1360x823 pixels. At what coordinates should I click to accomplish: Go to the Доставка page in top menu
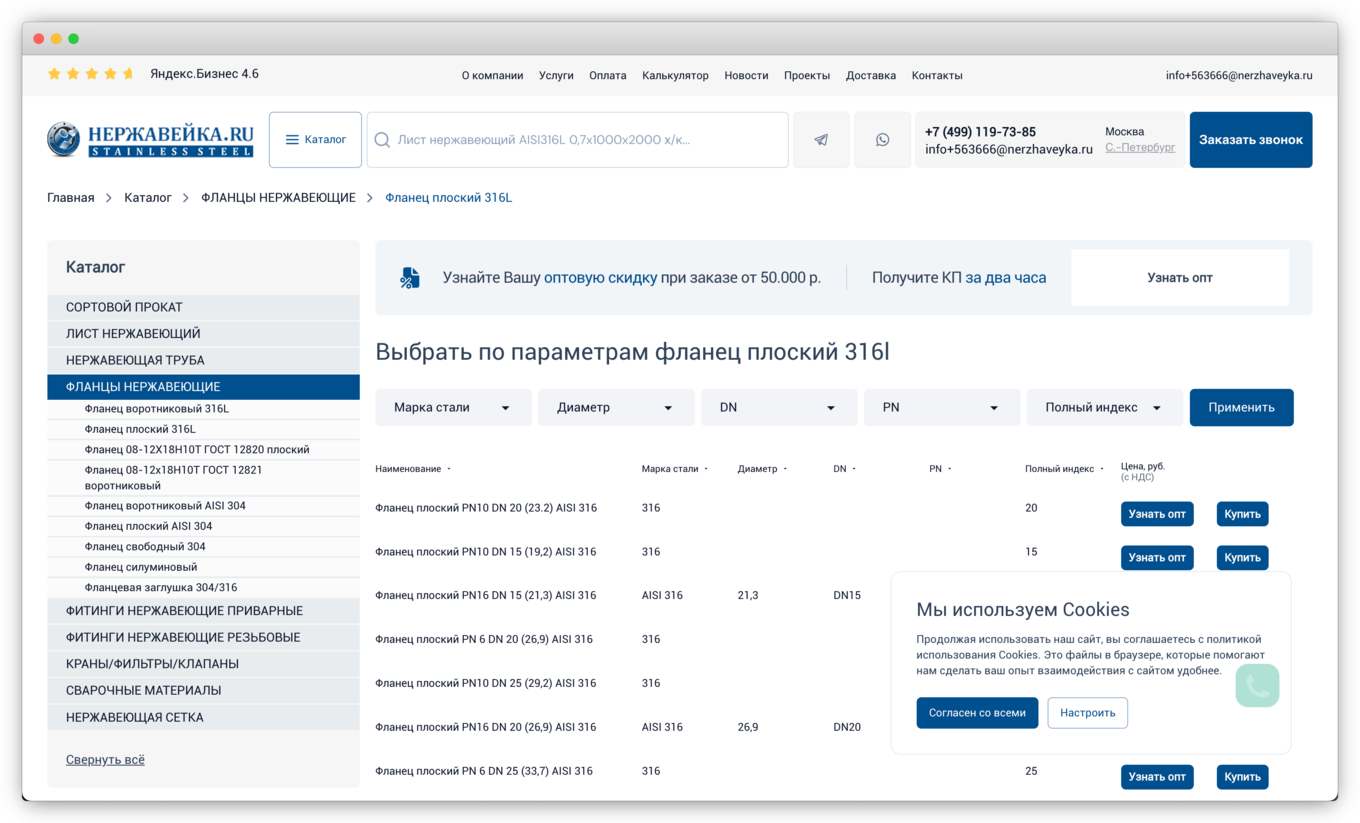(870, 75)
